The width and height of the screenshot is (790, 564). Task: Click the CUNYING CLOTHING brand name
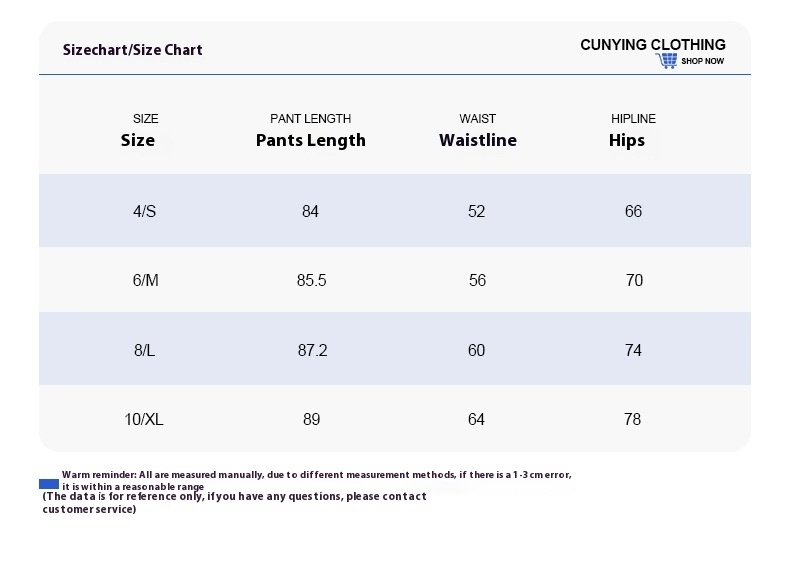(652, 44)
